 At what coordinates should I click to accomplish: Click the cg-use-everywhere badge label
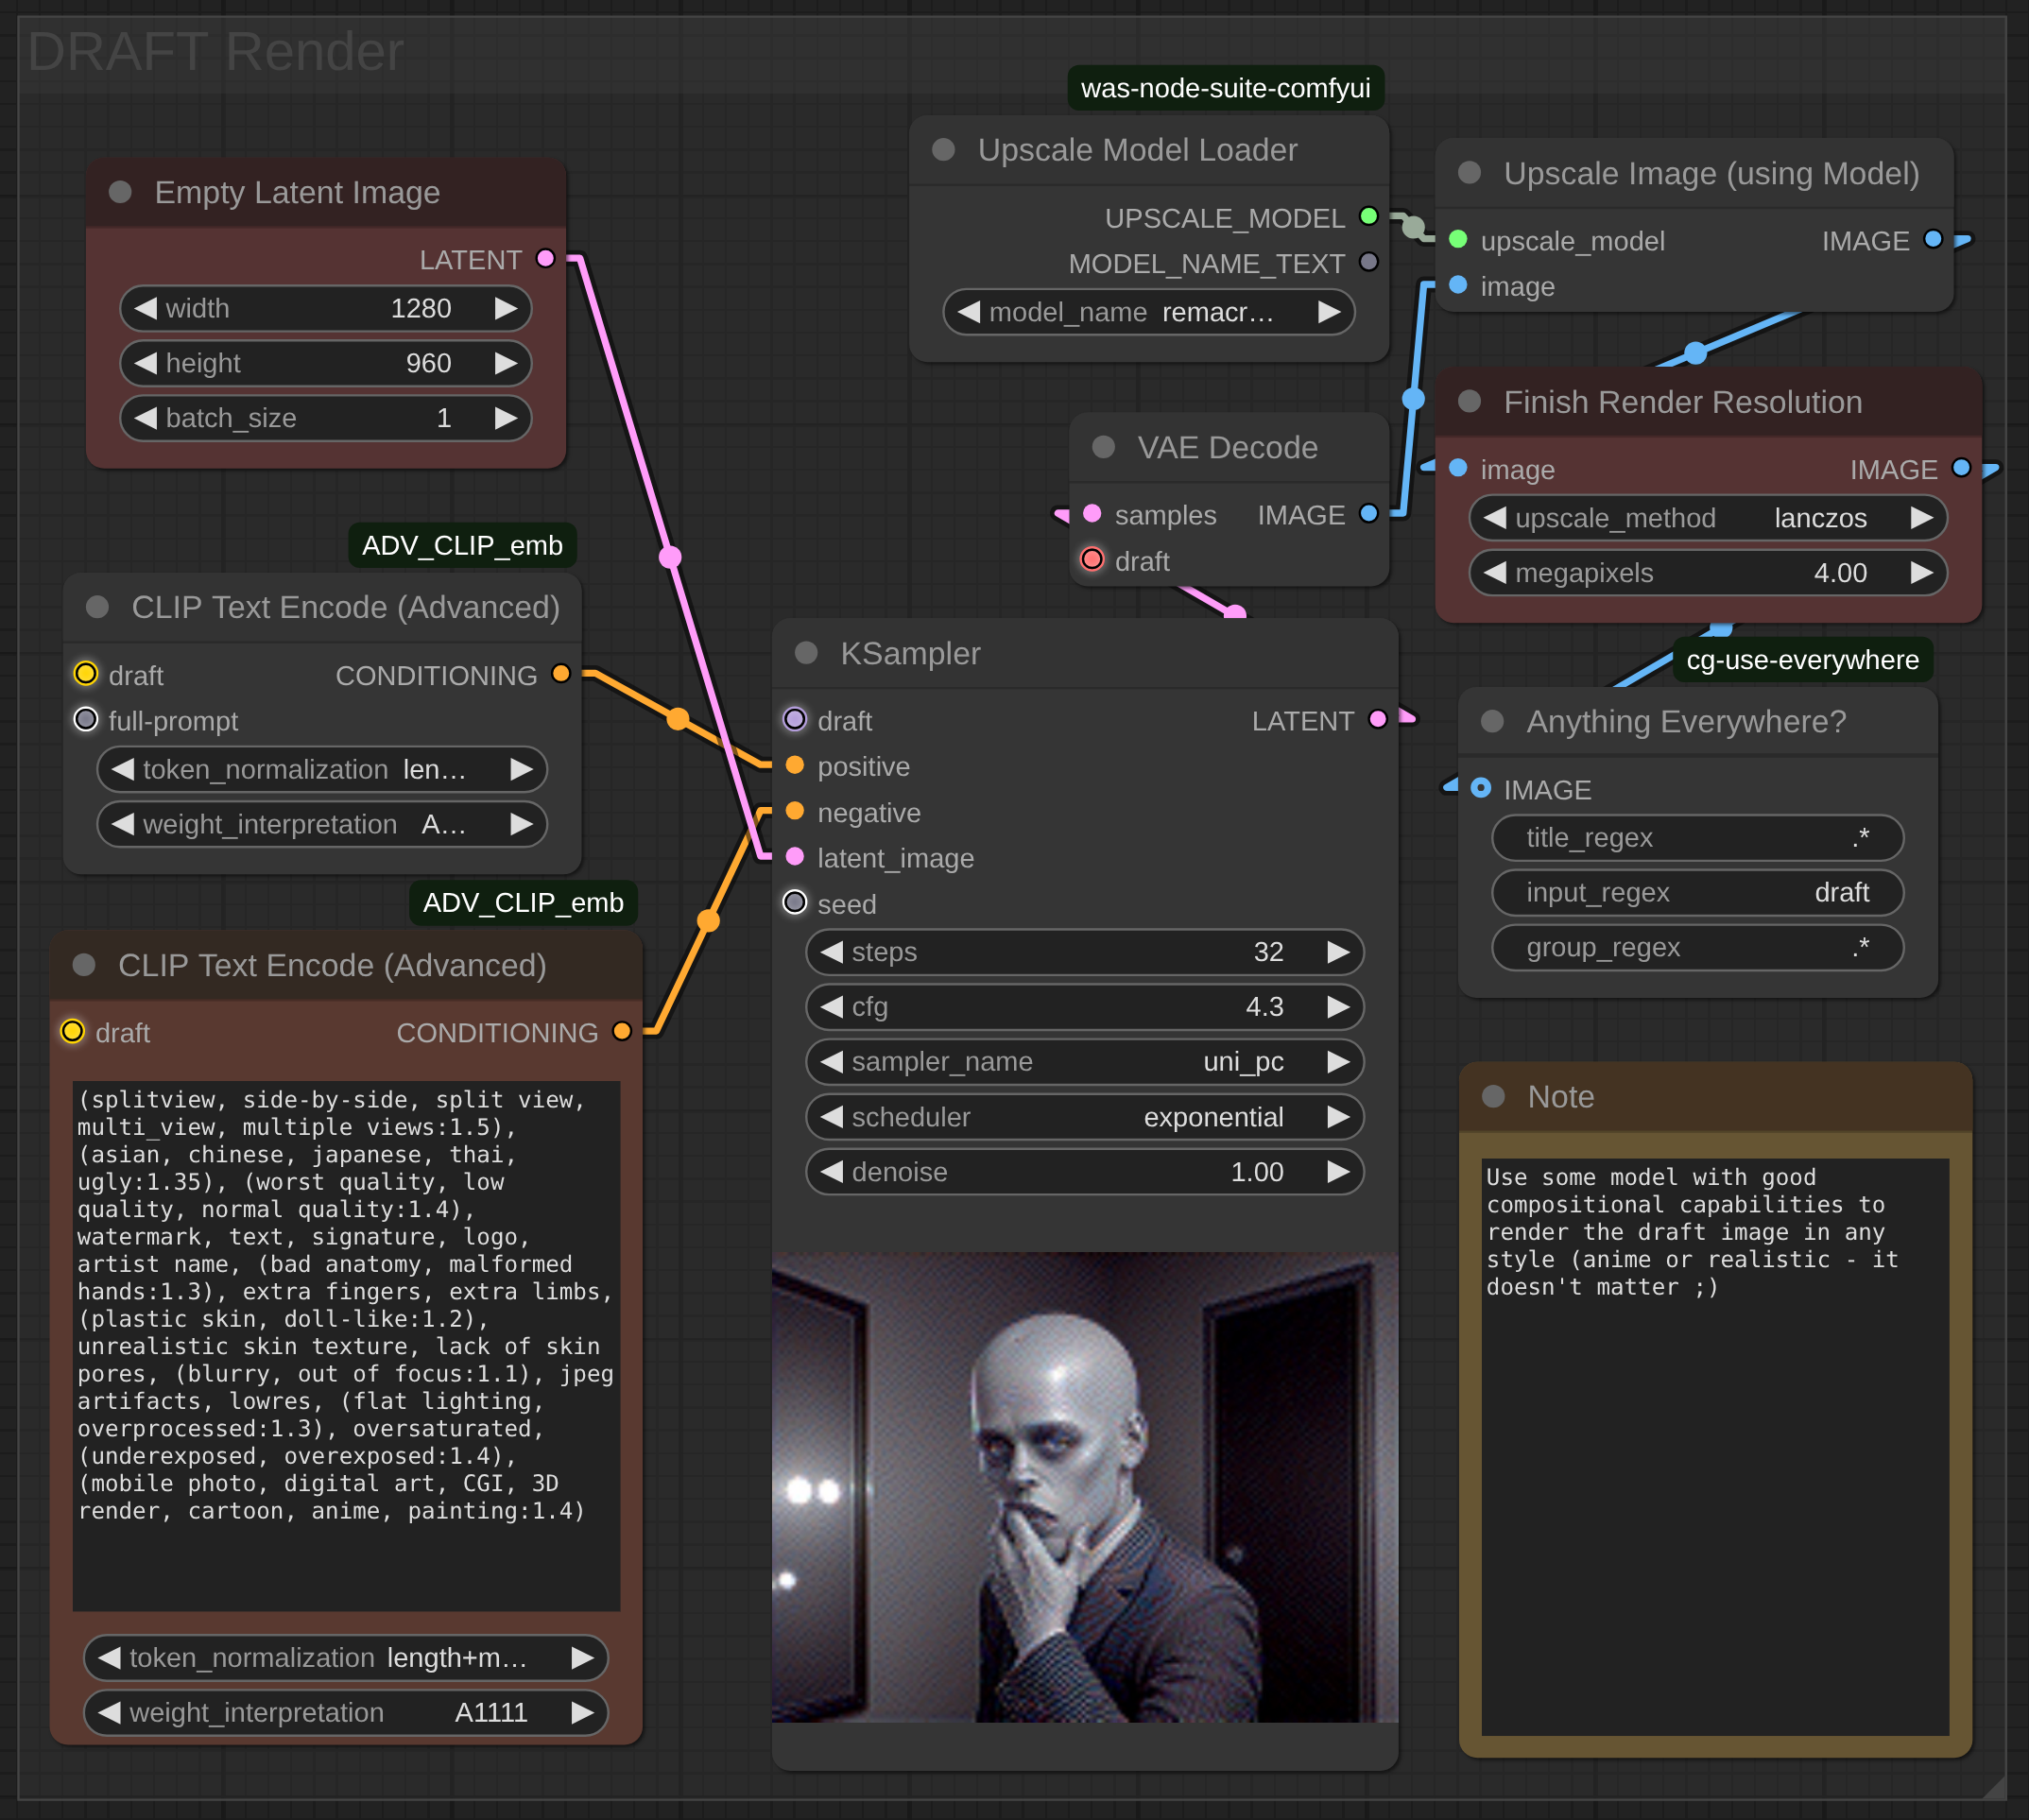(1802, 660)
